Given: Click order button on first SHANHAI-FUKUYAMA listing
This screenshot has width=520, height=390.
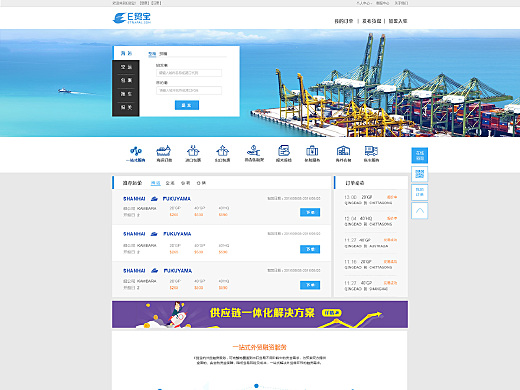Looking at the screenshot, I should pyautogui.click(x=310, y=212).
